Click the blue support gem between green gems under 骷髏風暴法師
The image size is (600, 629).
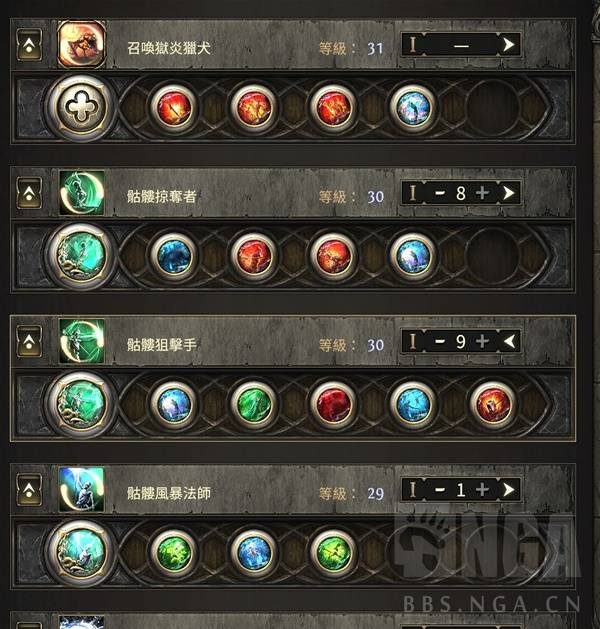tap(253, 552)
